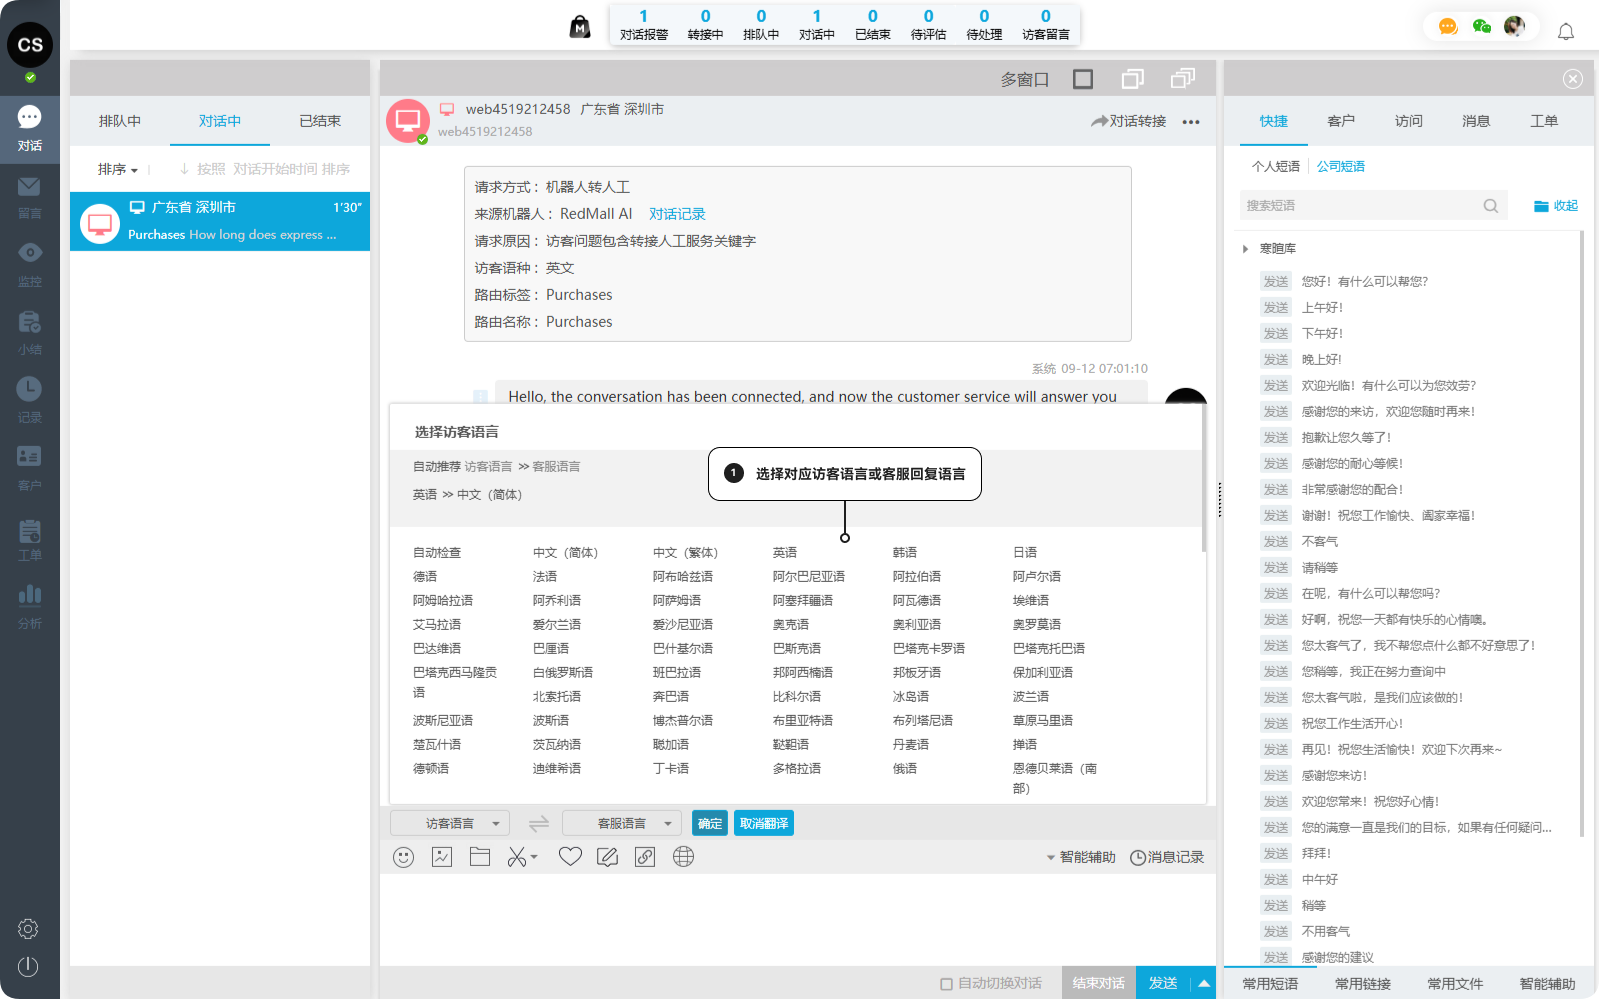The image size is (1599, 999).
Task: Click the heart icon in chat toolbar
Action: tap(570, 857)
